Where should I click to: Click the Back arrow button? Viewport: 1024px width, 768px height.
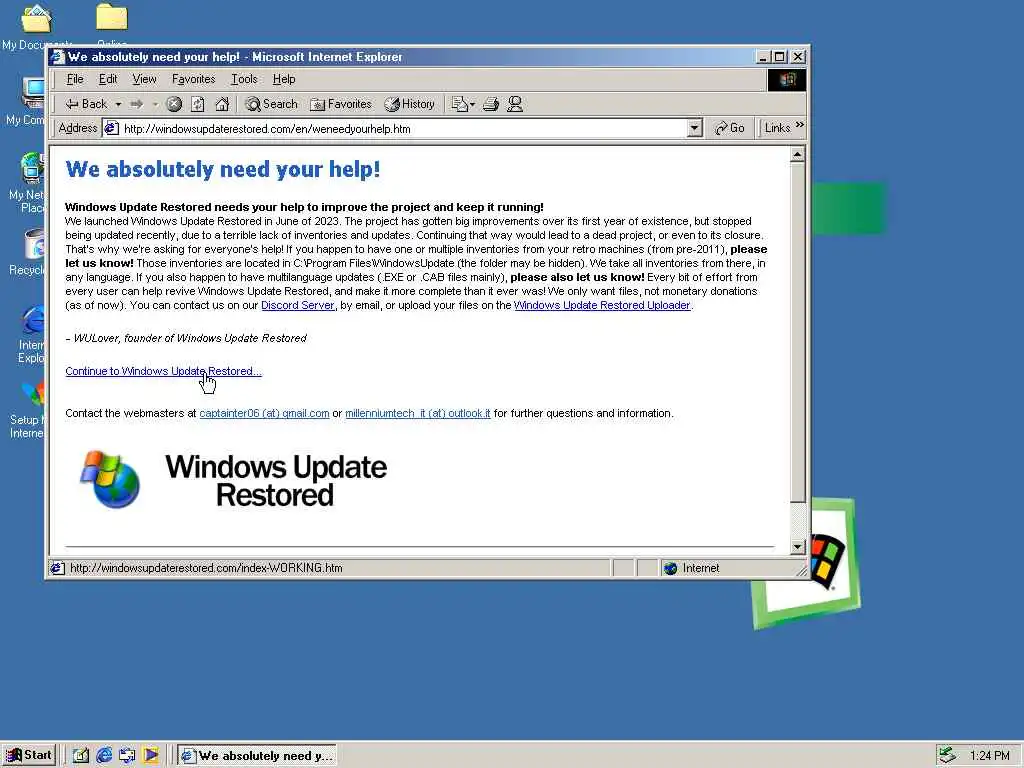coord(86,104)
